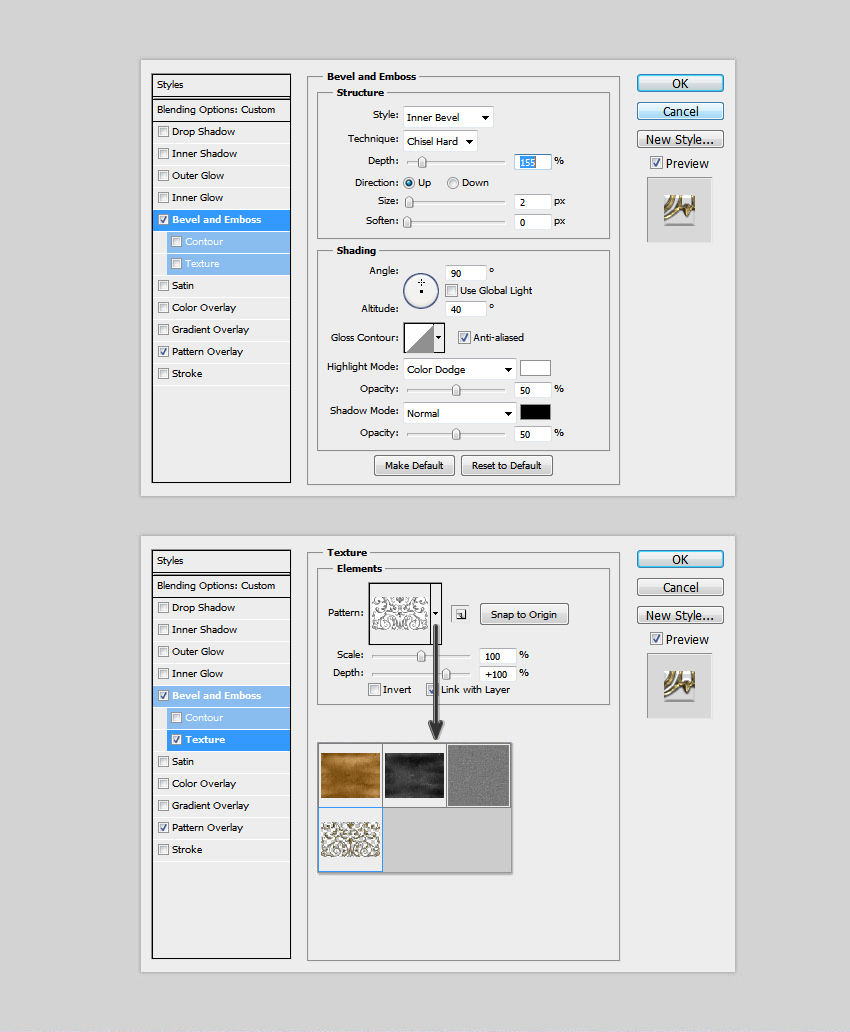The width and height of the screenshot is (850, 1032).
Task: Open the Highlight Mode dropdown
Action: click(x=460, y=369)
